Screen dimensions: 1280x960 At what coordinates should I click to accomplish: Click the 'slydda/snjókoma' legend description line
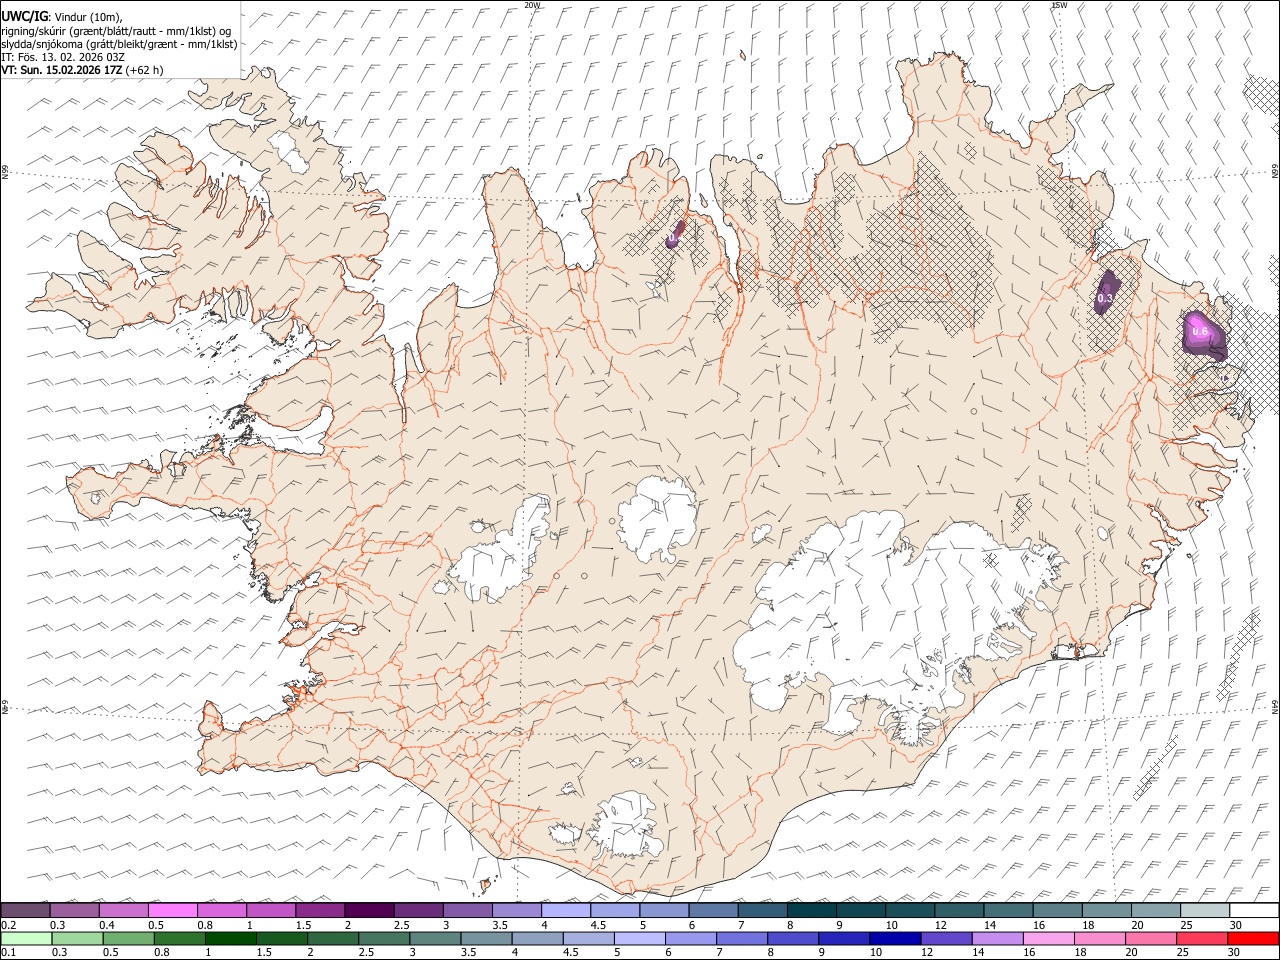[119, 44]
